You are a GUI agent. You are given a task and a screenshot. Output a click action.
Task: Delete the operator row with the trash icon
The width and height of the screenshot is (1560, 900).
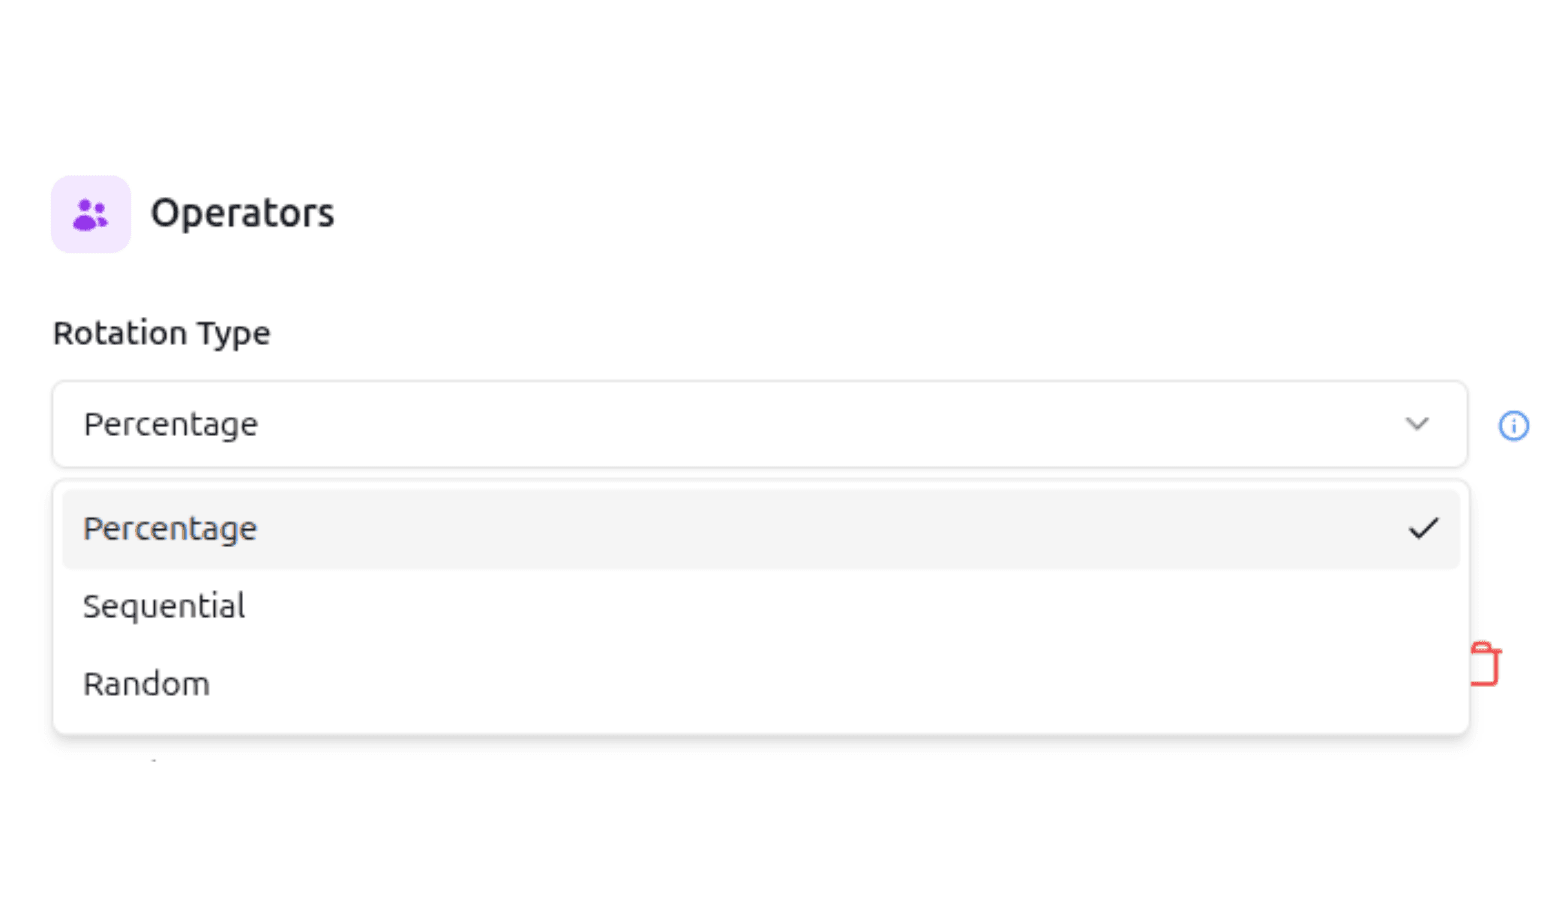(x=1485, y=664)
